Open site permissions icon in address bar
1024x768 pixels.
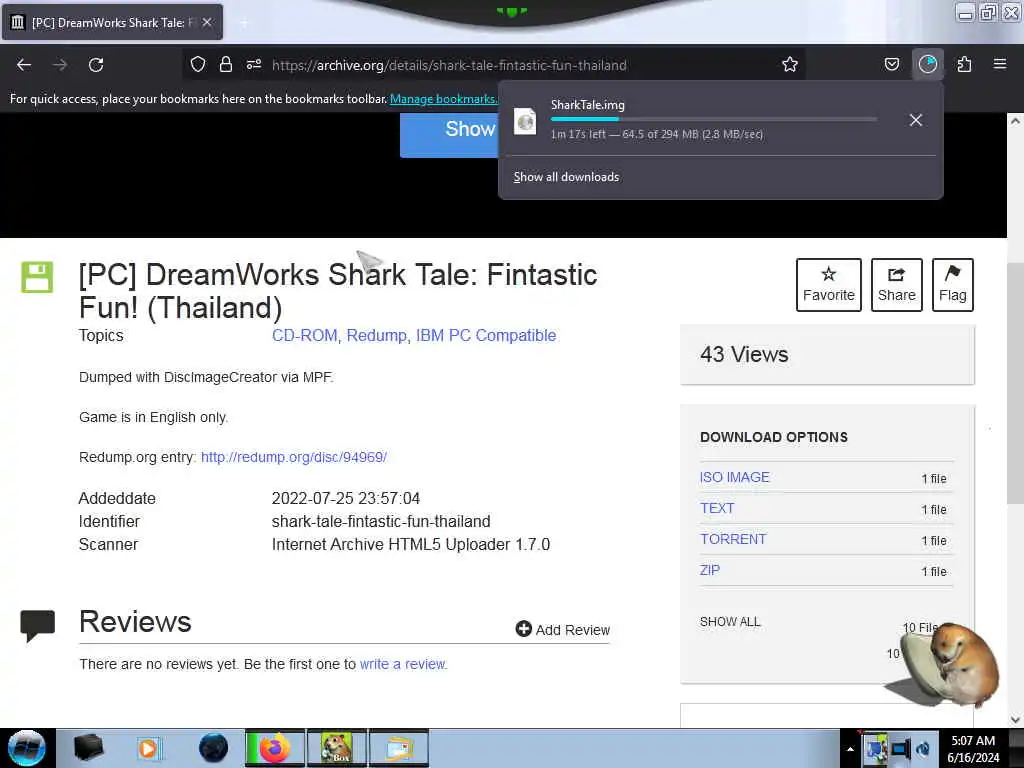254,64
